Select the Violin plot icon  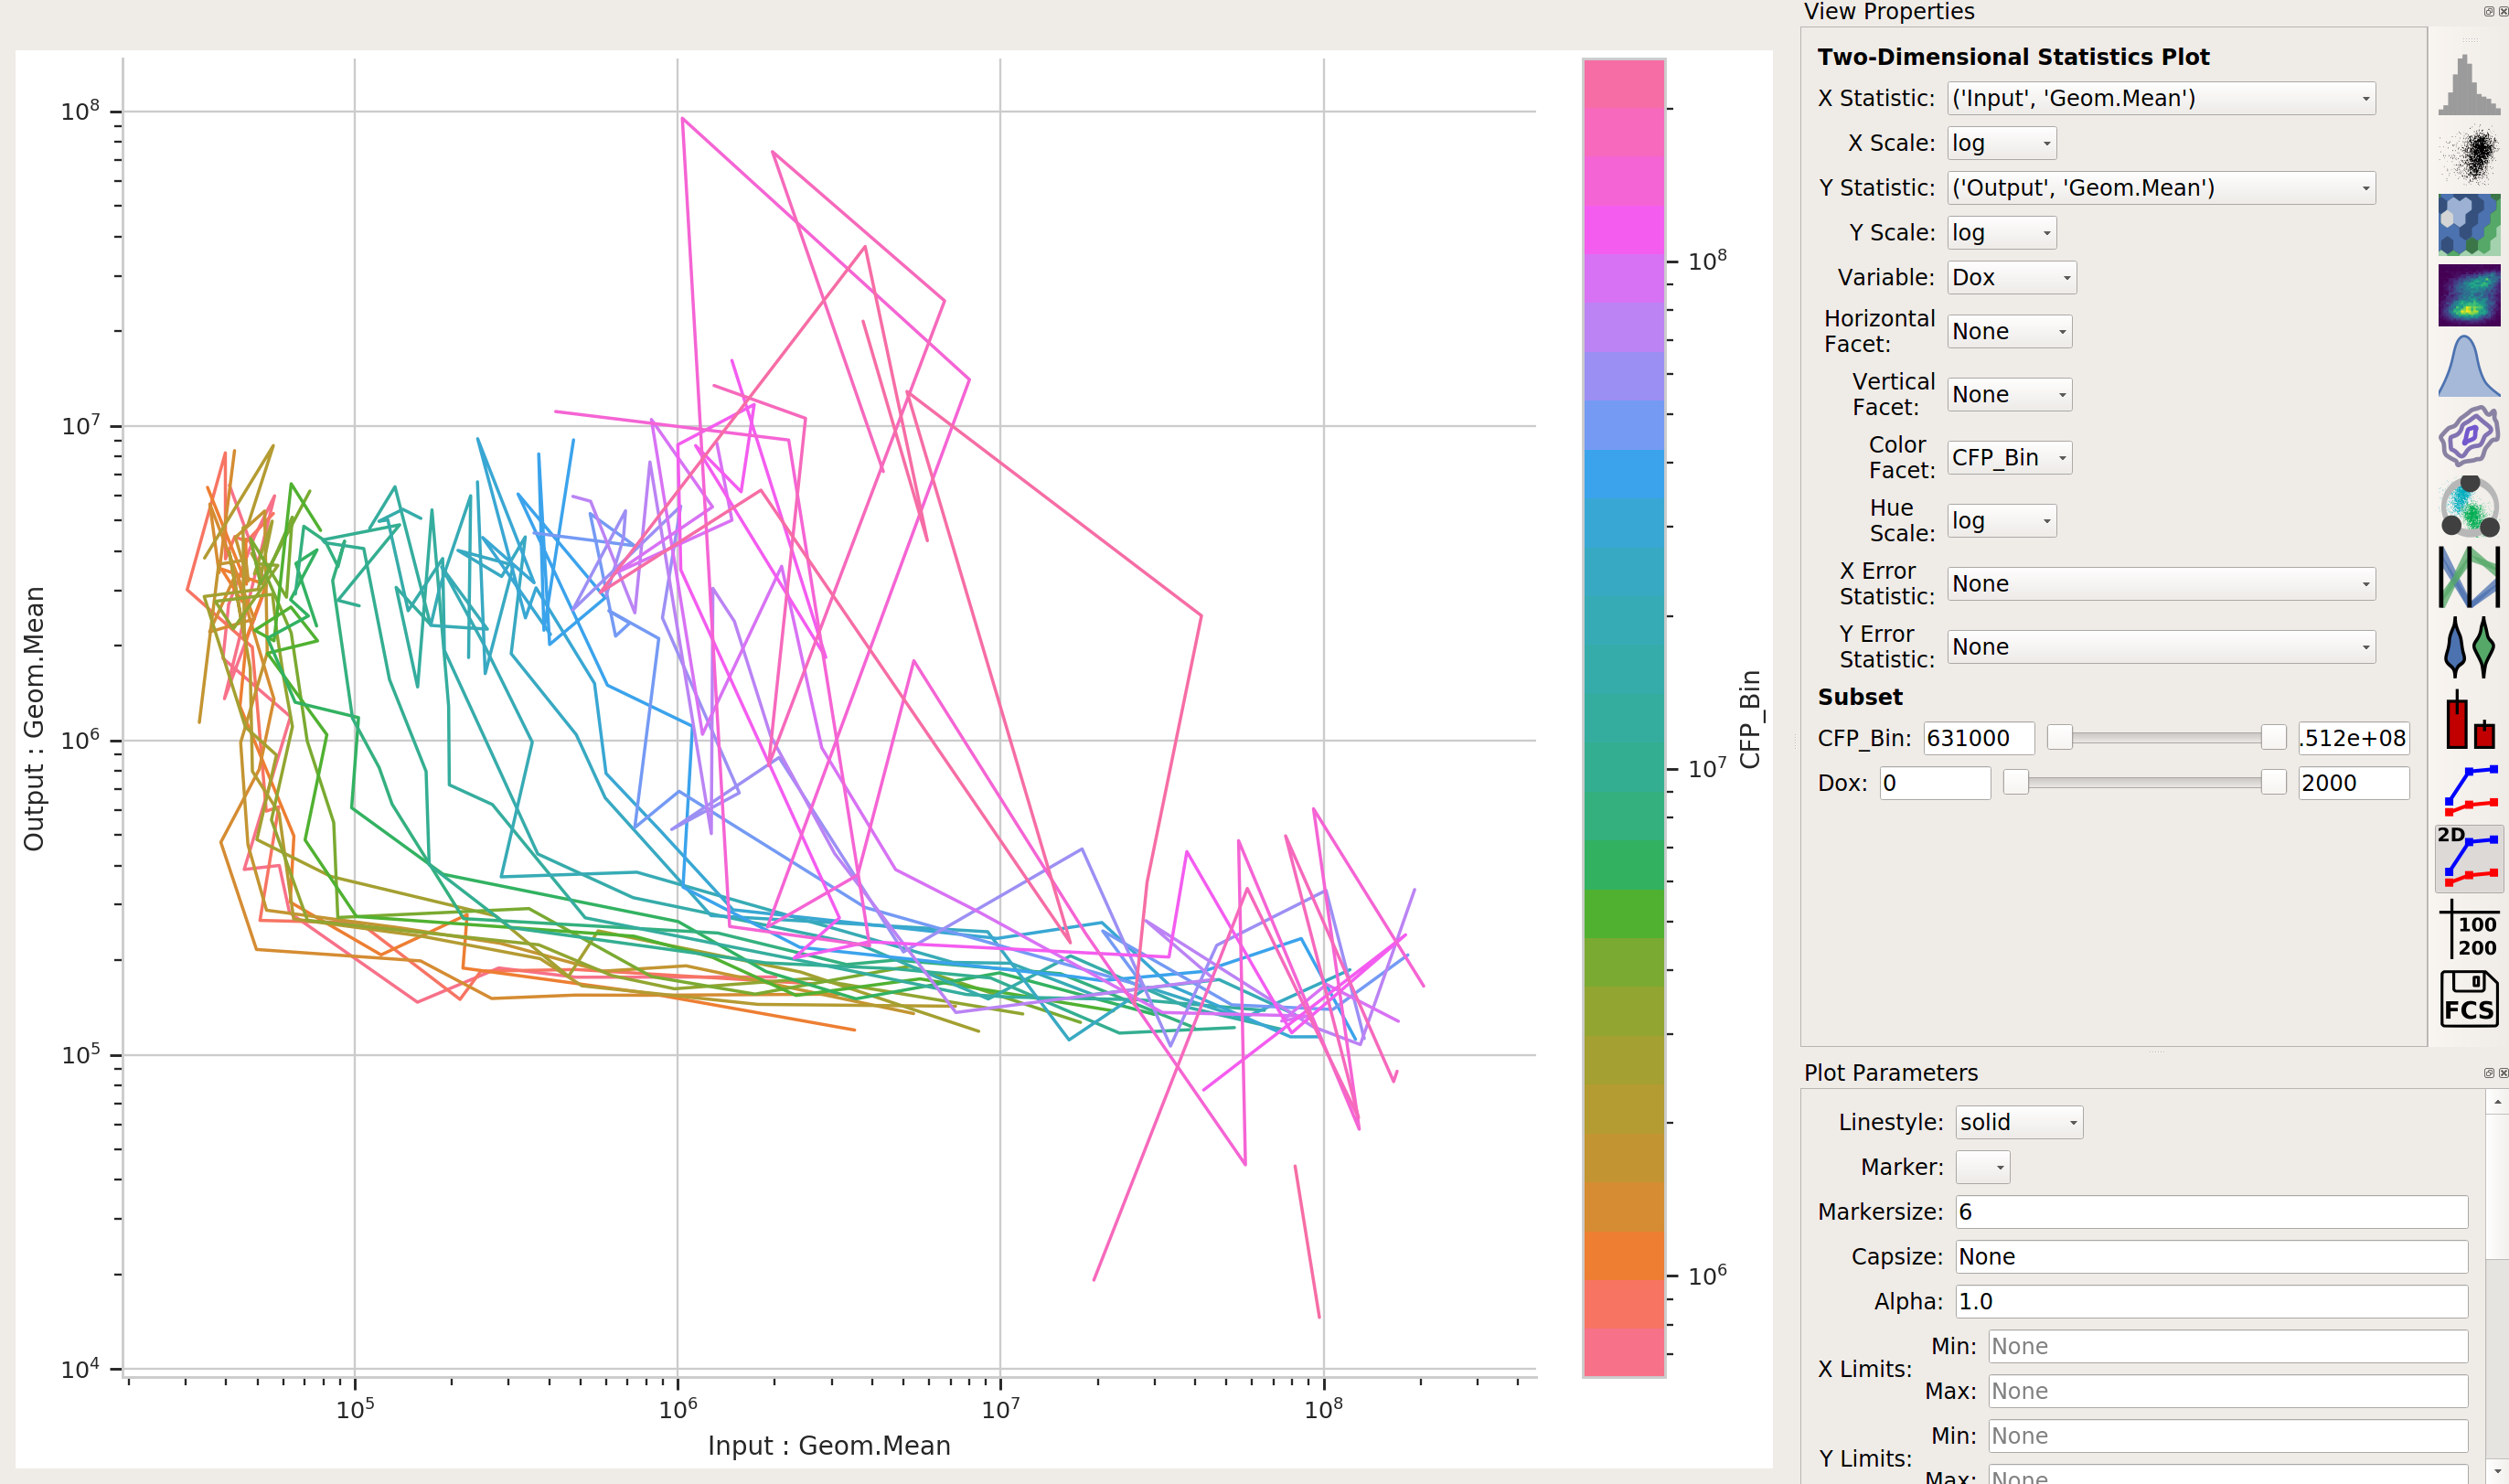click(2468, 647)
